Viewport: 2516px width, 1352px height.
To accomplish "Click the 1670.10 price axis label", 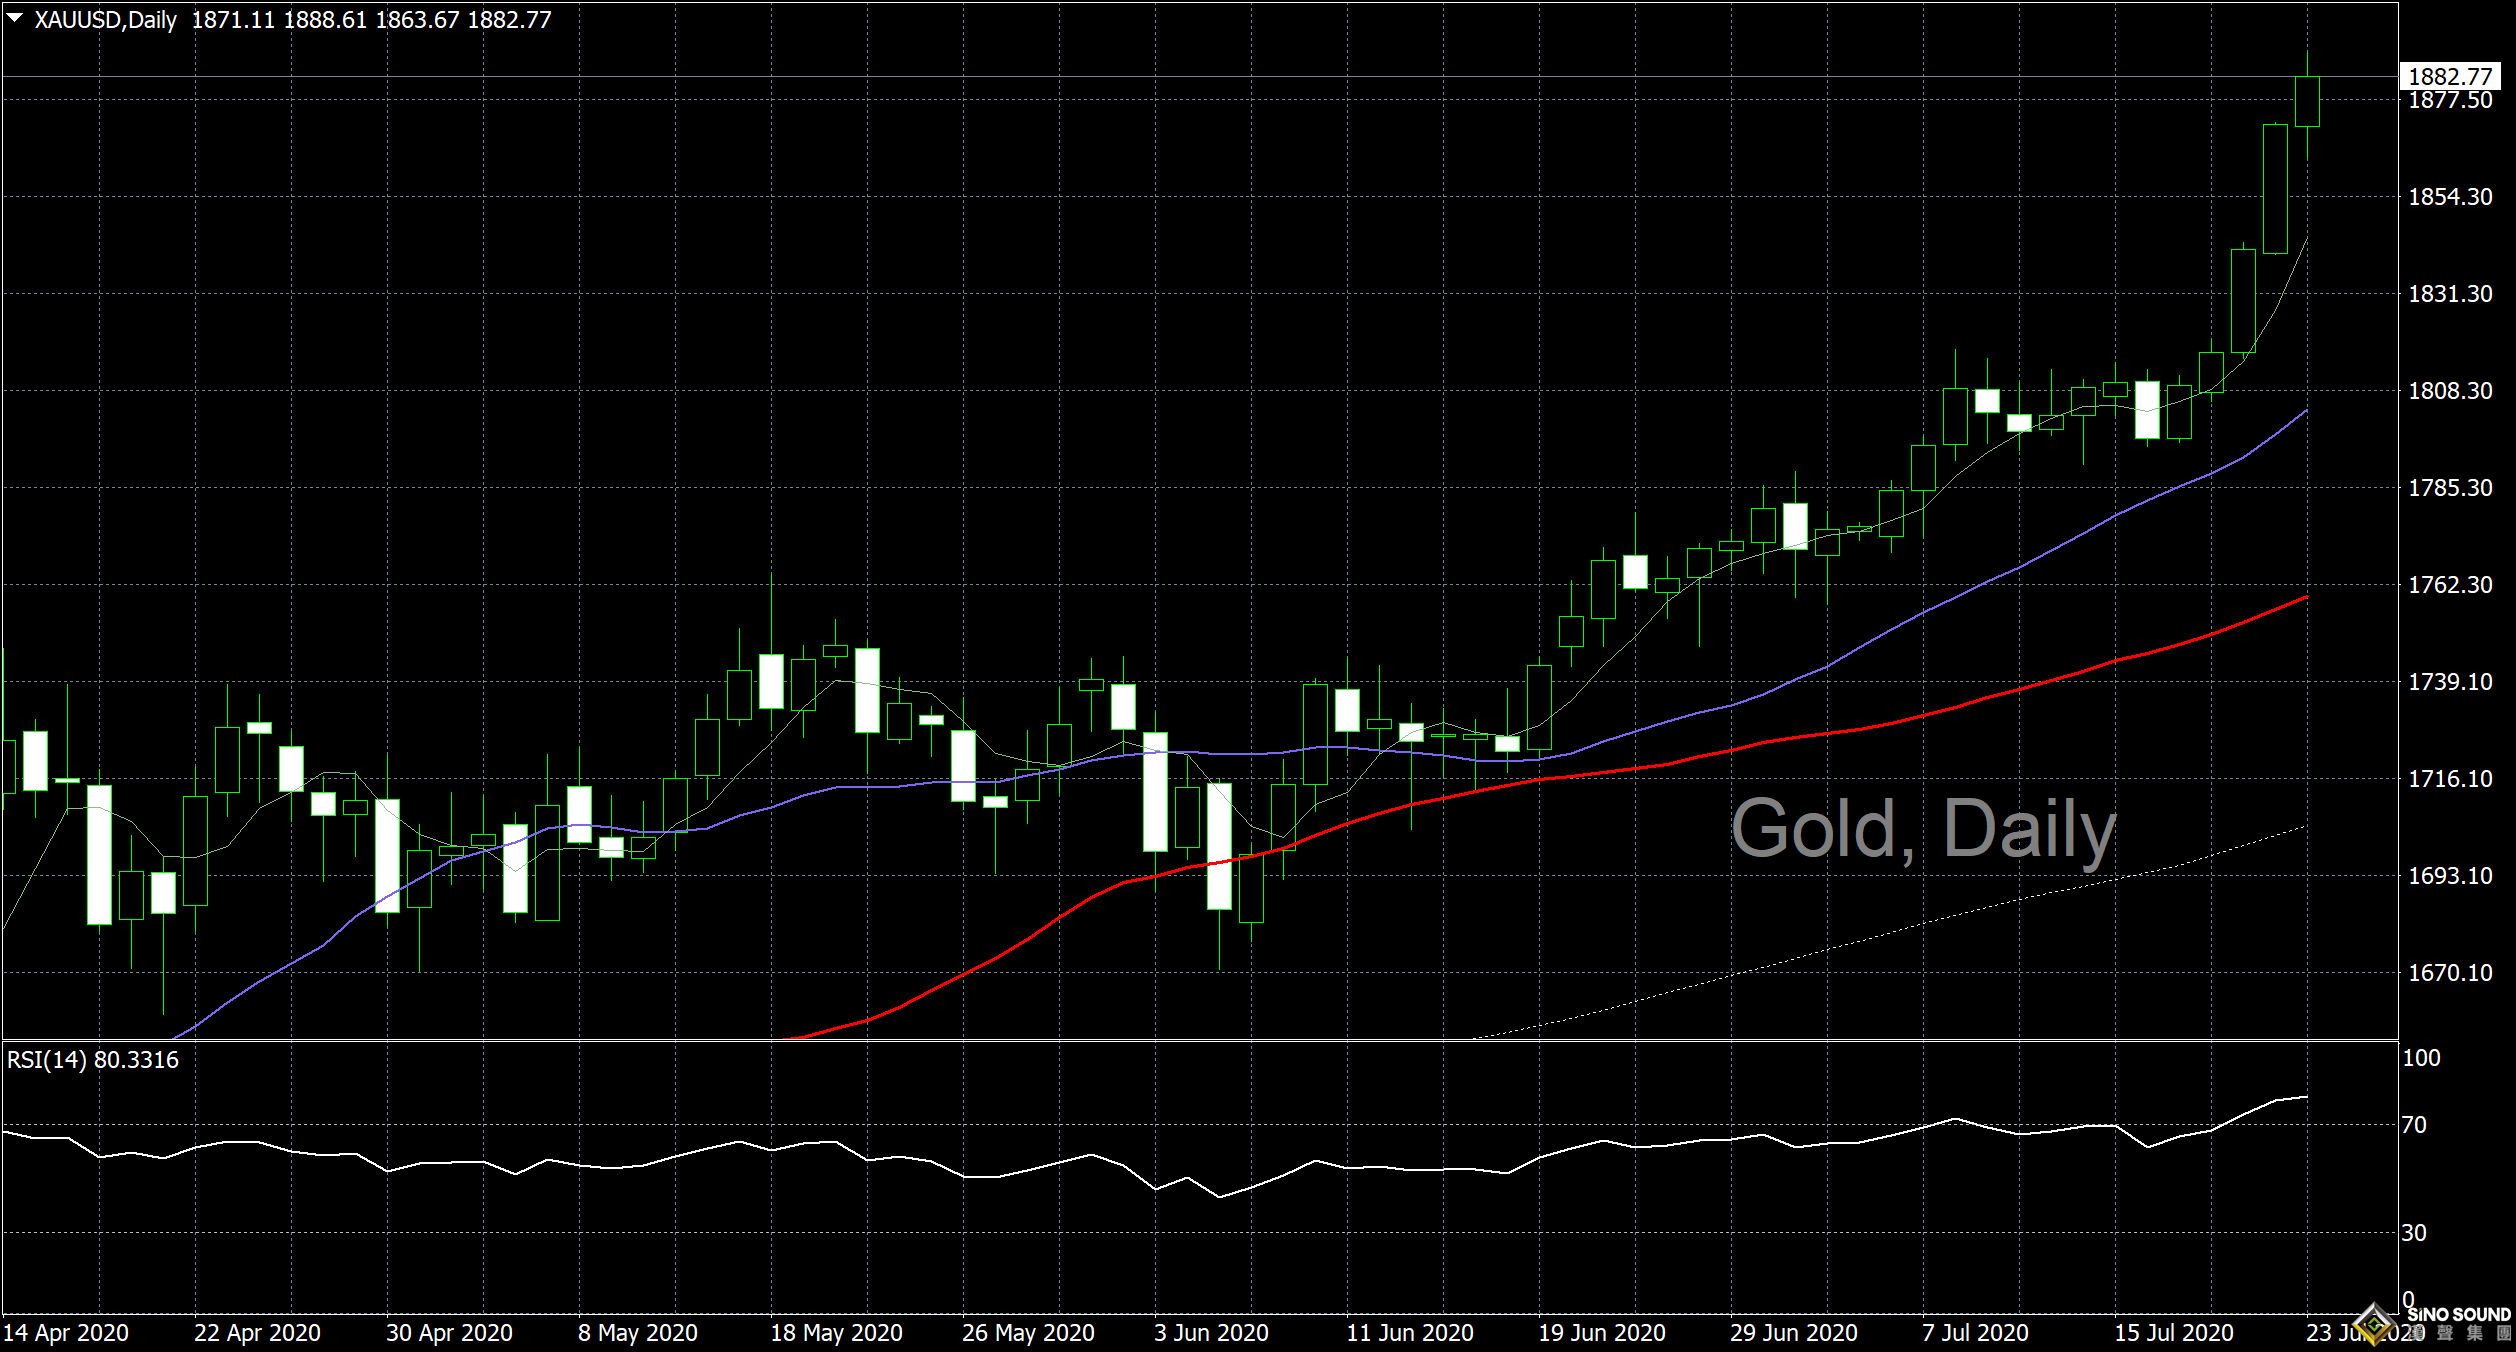I will click(2450, 973).
